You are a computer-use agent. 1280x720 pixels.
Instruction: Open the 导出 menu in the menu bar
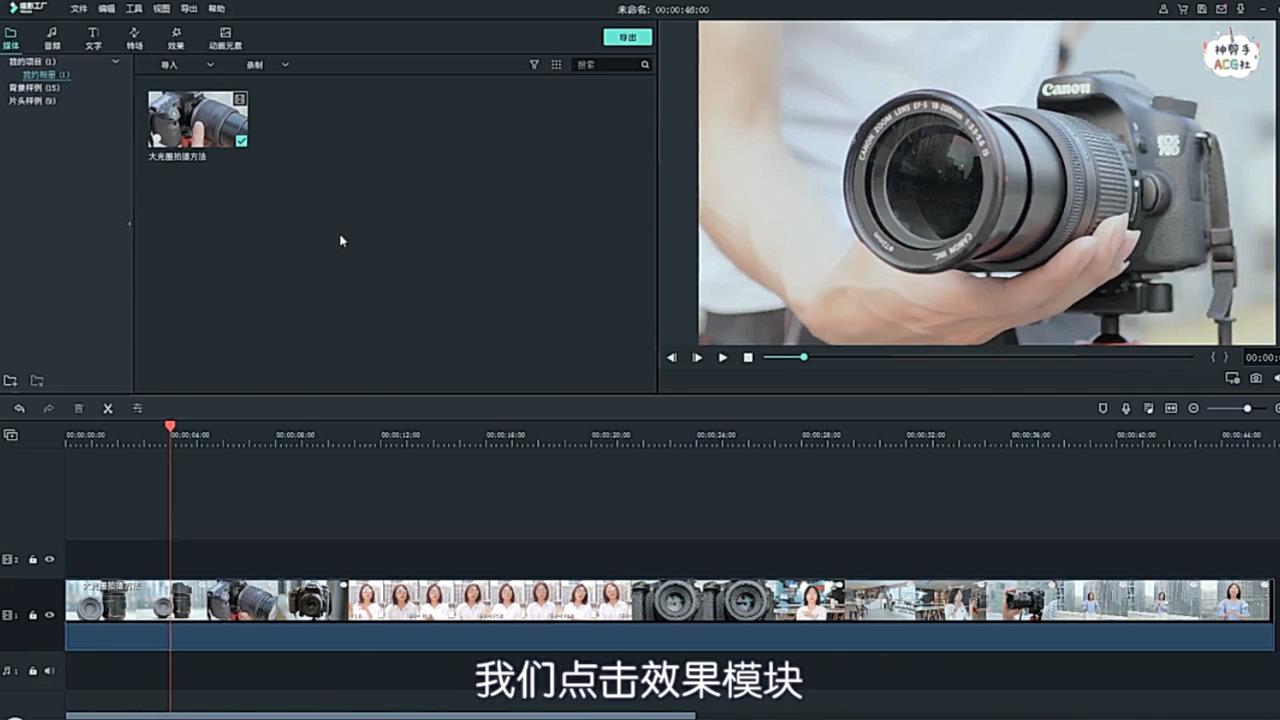pyautogui.click(x=189, y=9)
